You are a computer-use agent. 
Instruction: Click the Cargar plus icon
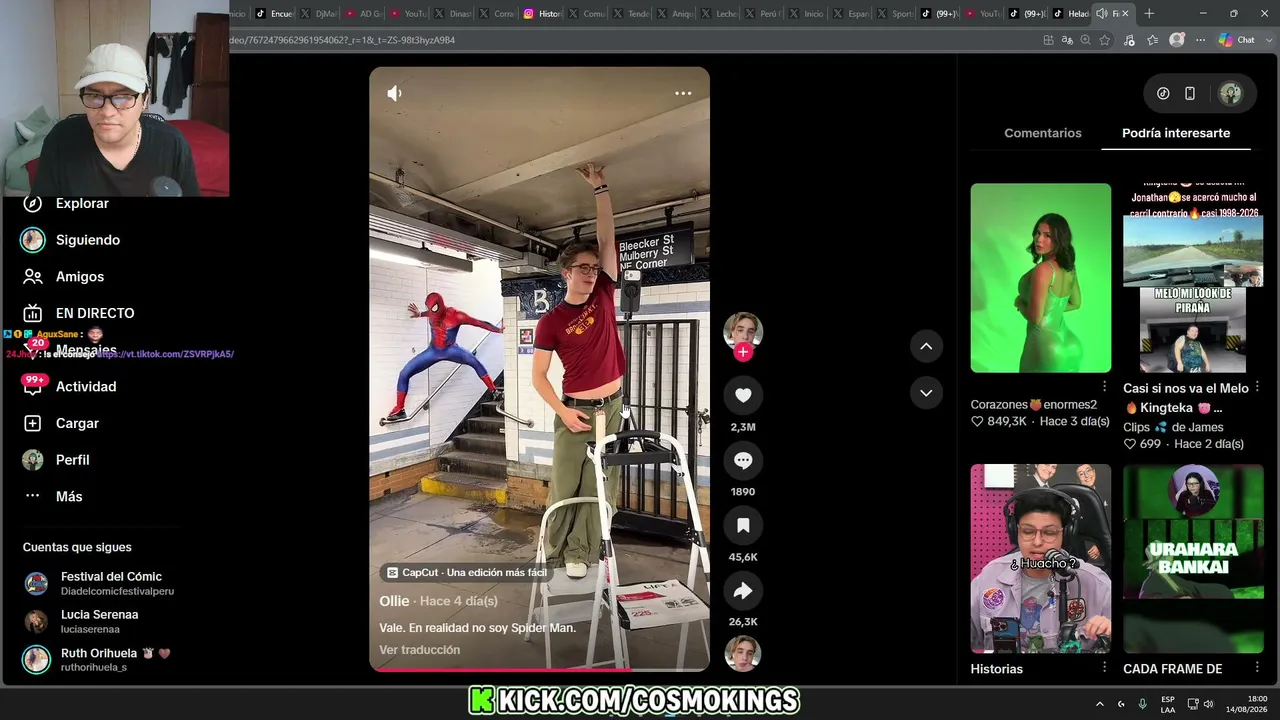pyautogui.click(x=33, y=423)
